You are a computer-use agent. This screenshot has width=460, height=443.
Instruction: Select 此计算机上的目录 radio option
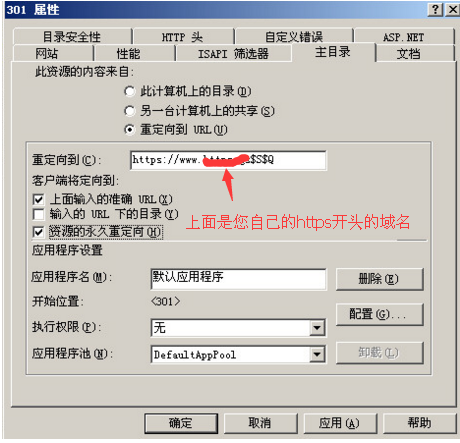[129, 91]
